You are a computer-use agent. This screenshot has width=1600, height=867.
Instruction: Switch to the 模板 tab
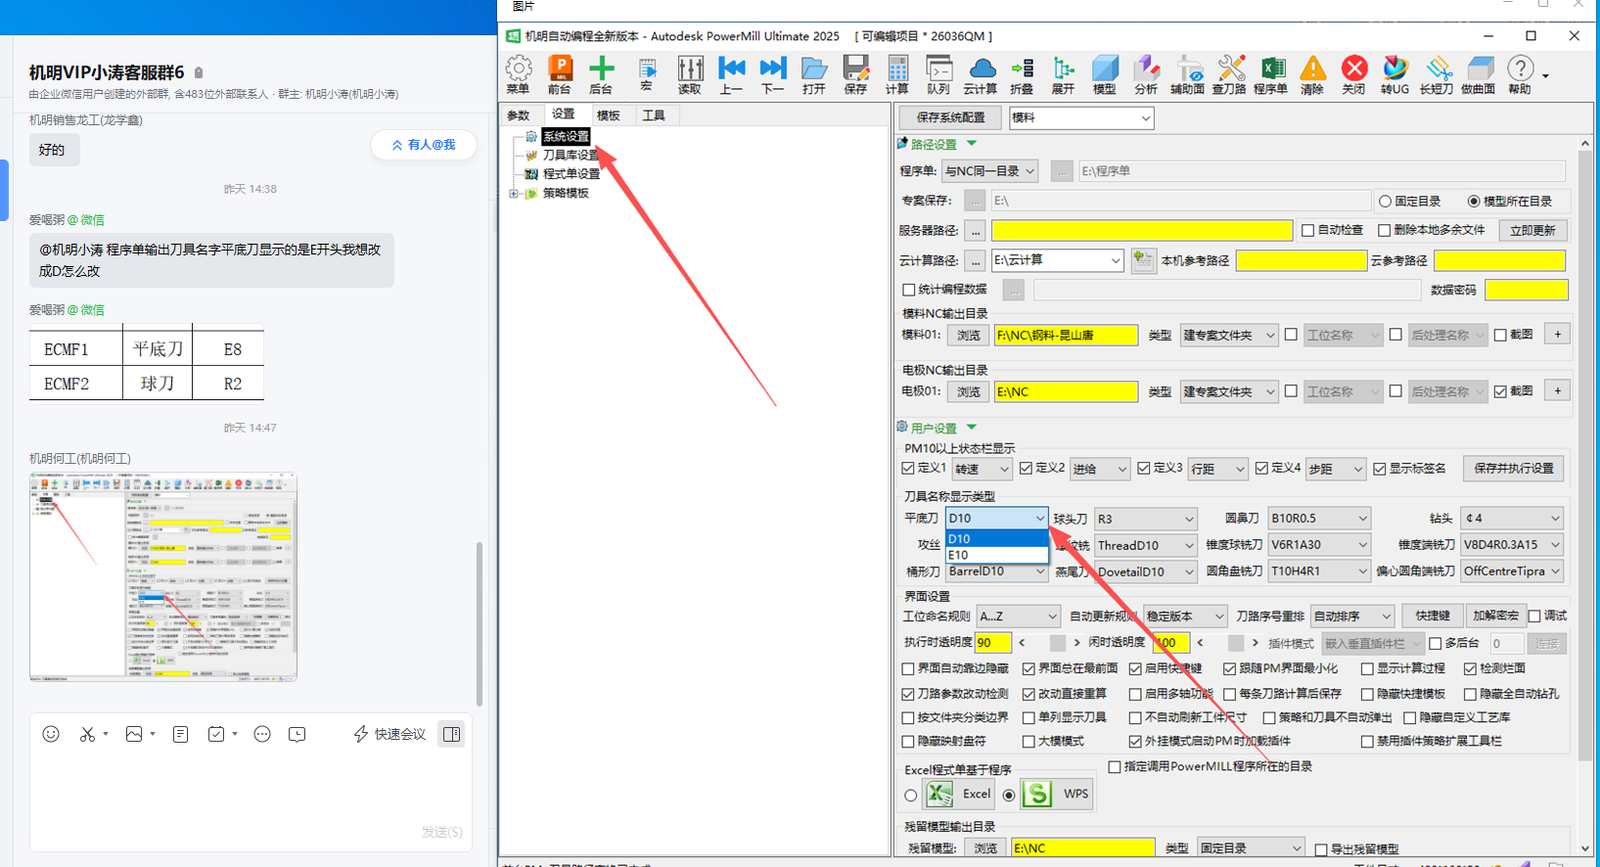coord(609,115)
